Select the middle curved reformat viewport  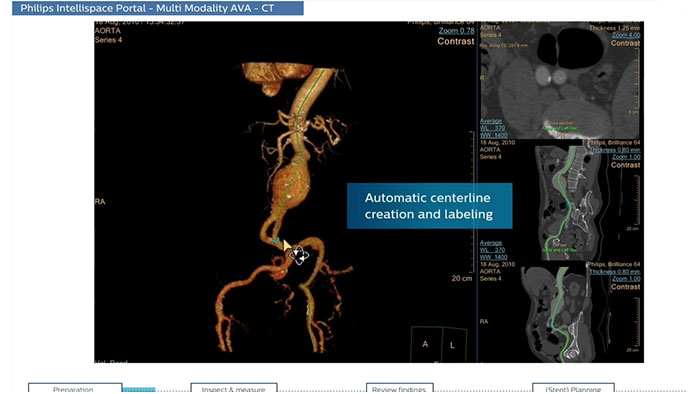[x=560, y=200]
